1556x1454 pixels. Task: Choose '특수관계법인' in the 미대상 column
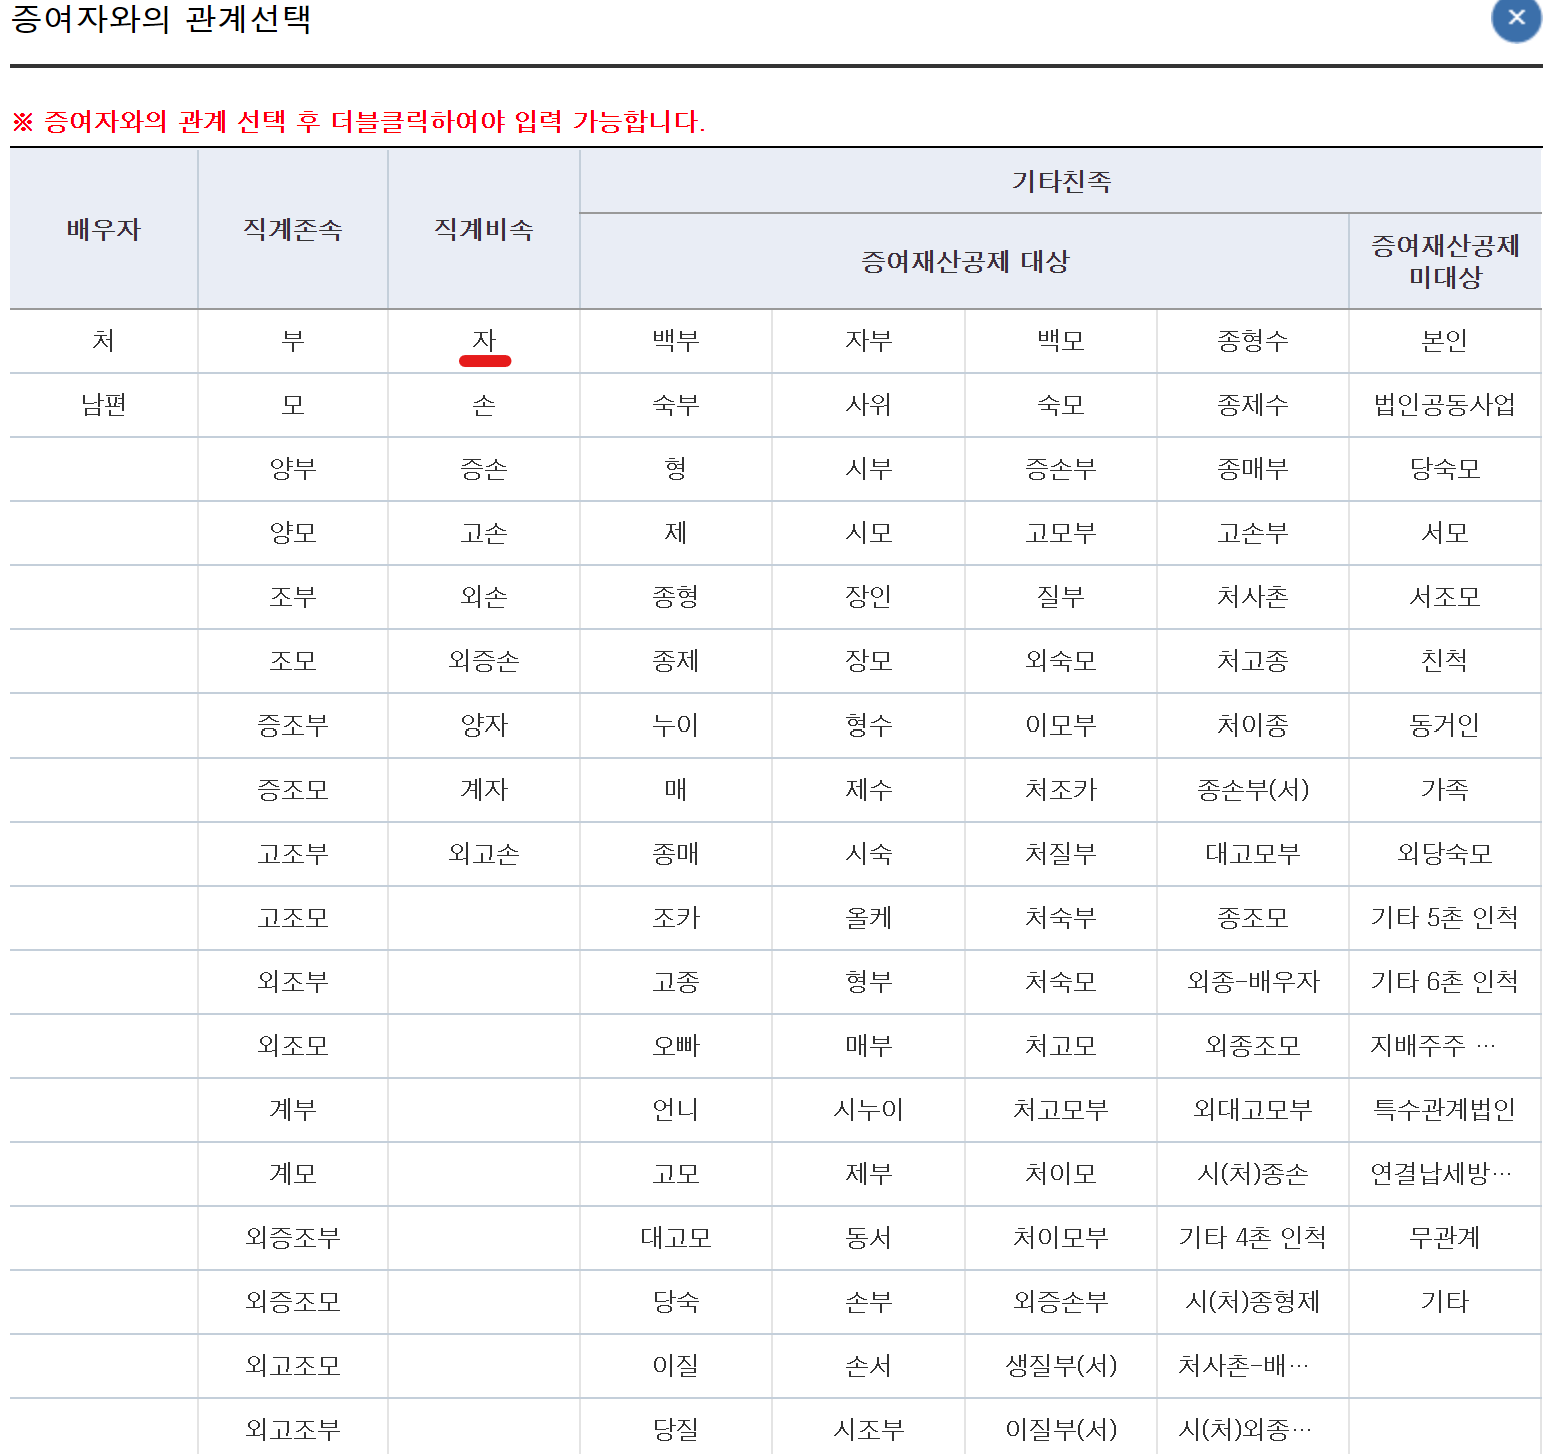tap(1444, 1109)
